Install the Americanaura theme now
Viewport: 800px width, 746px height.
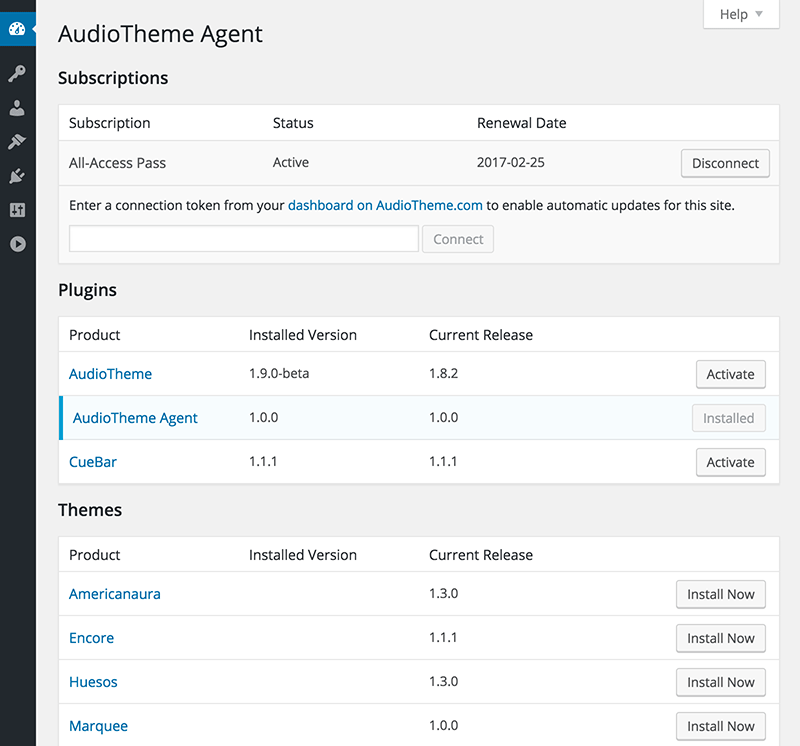tap(720, 594)
